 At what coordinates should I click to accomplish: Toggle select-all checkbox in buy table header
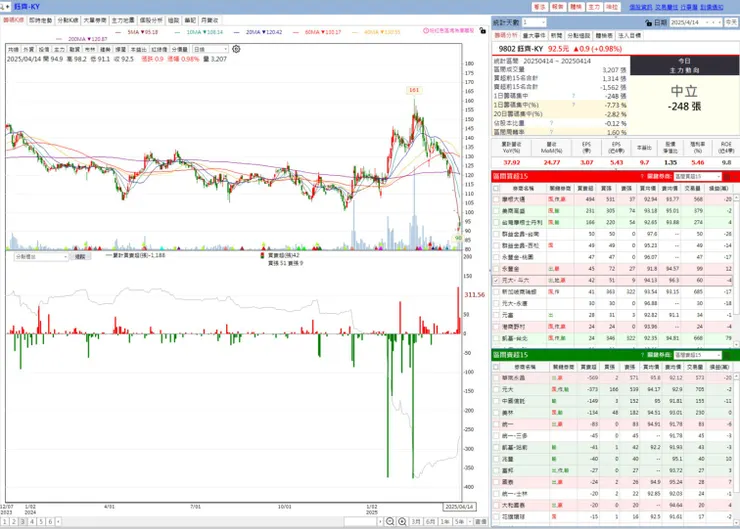point(496,188)
